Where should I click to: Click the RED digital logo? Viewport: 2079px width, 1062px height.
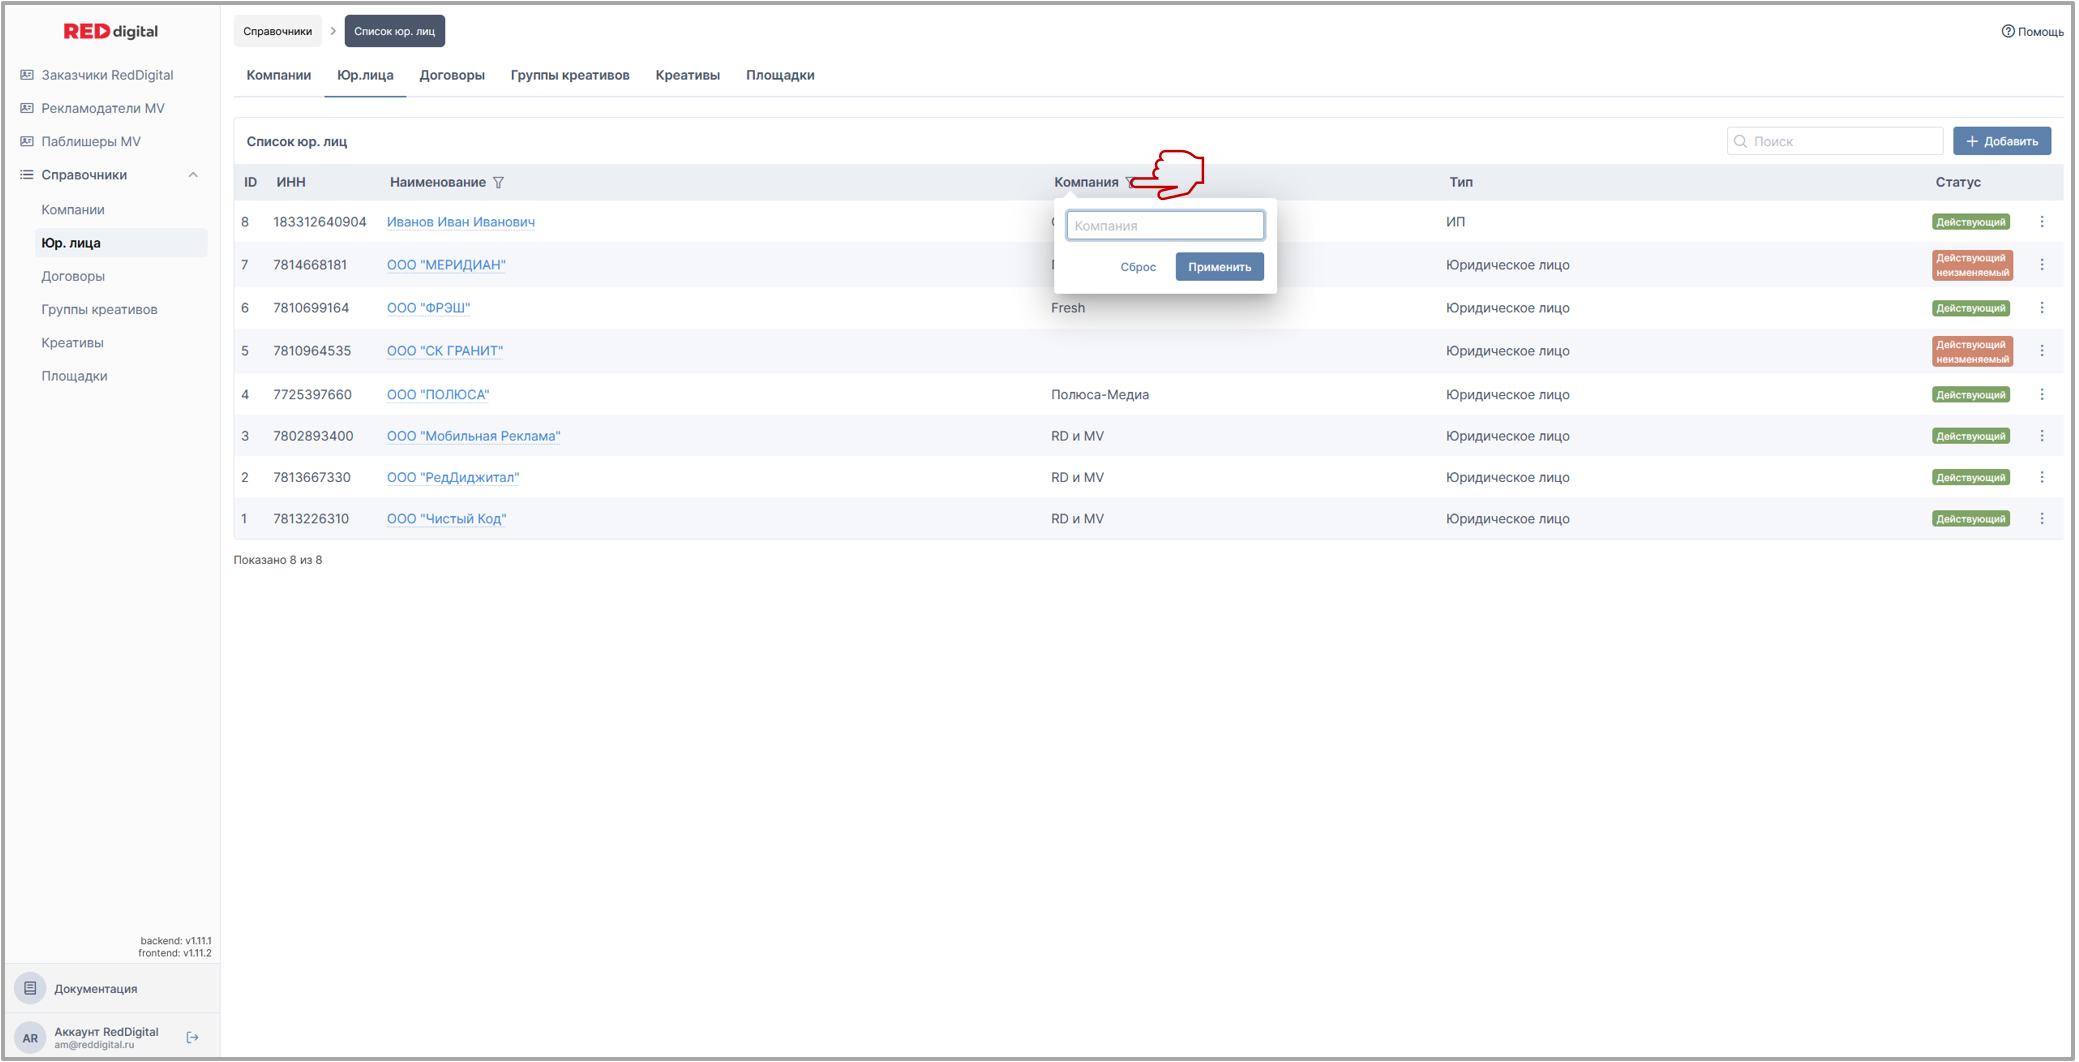tap(111, 31)
